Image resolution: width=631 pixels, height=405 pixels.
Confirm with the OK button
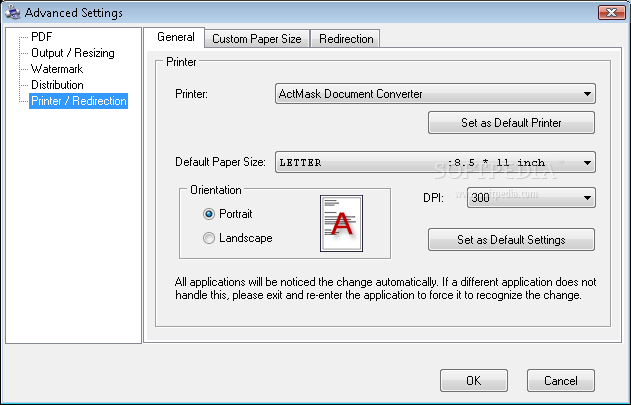click(x=474, y=380)
